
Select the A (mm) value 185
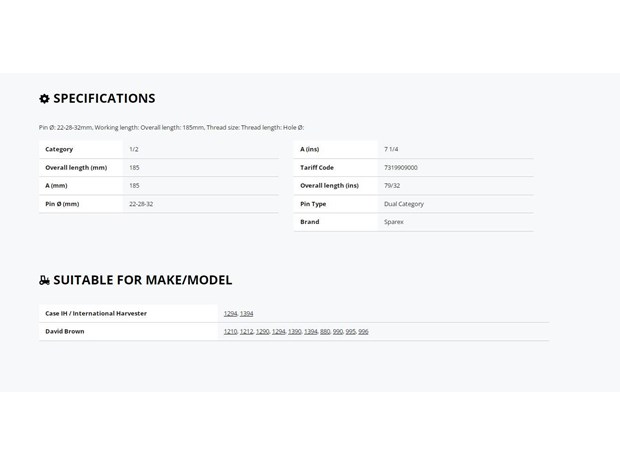coord(134,186)
